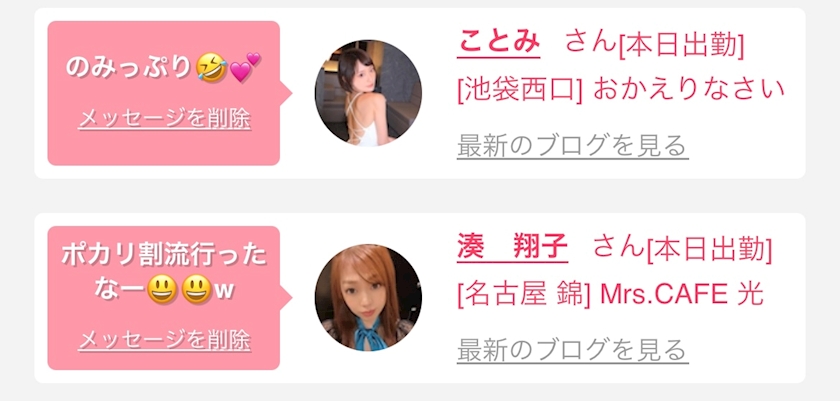
Task: Click the second smiley emoji before w
Action: click(196, 292)
